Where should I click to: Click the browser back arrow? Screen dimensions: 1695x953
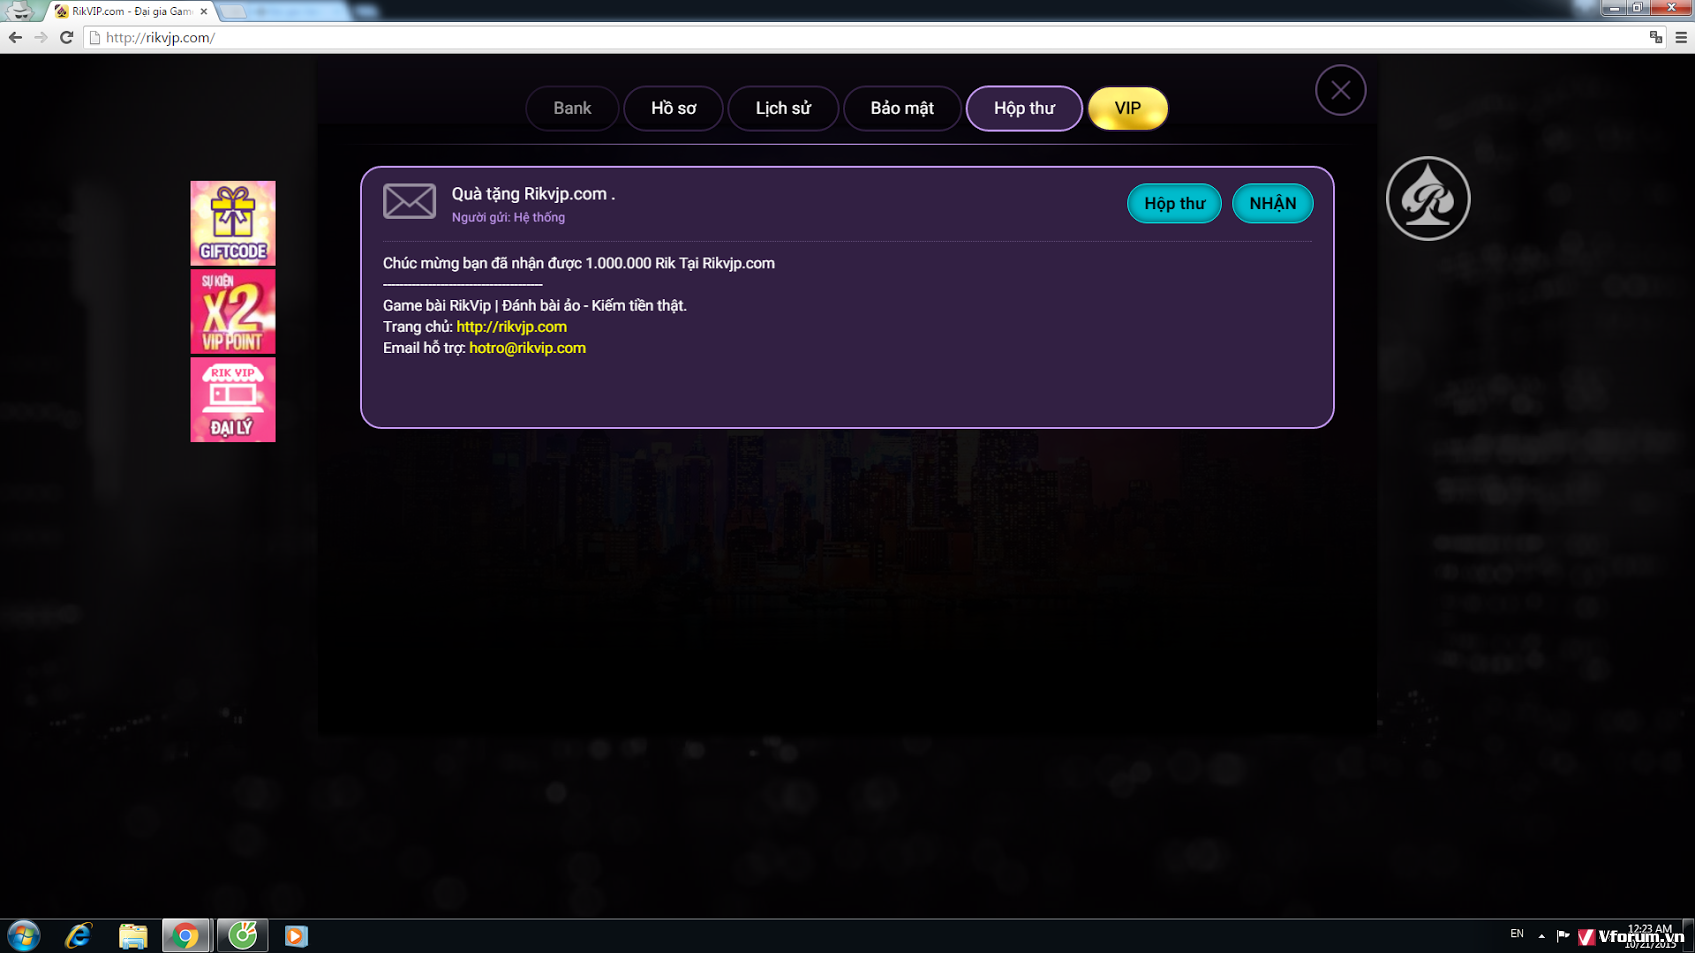click(15, 37)
